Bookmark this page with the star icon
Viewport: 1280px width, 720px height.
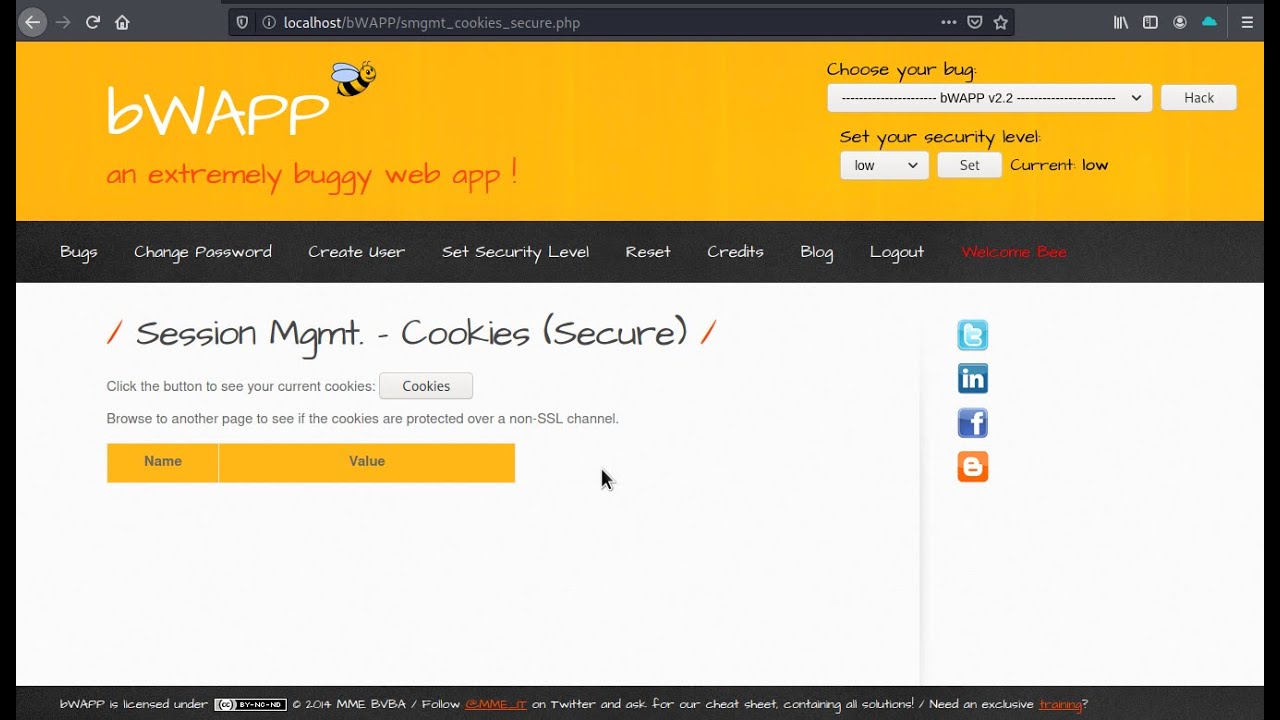click(1001, 22)
